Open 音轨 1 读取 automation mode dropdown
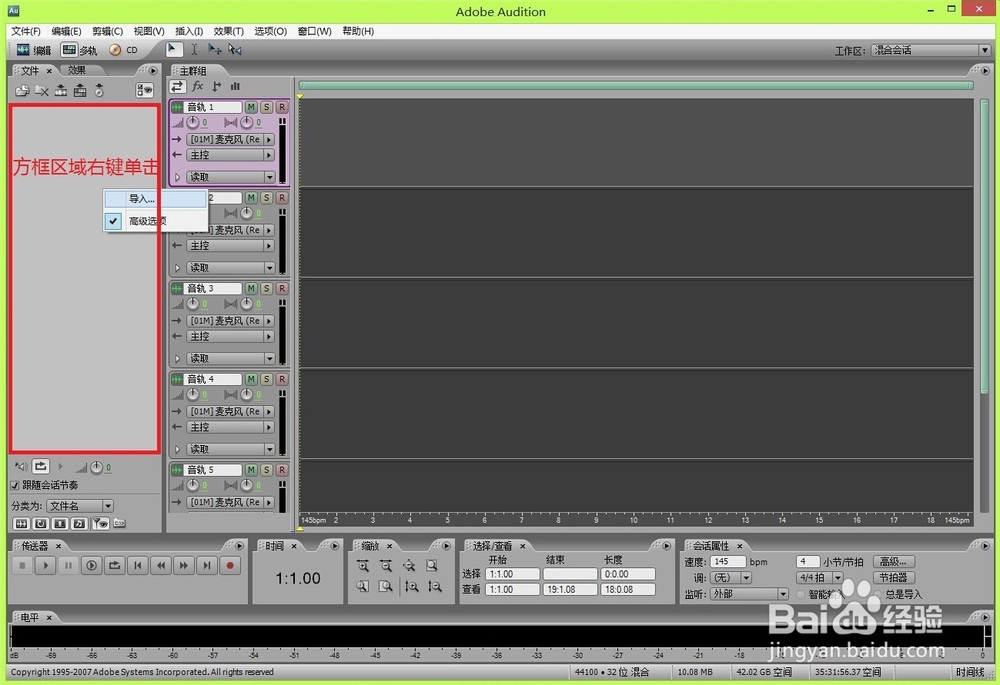The image size is (1000, 685). tap(230, 177)
